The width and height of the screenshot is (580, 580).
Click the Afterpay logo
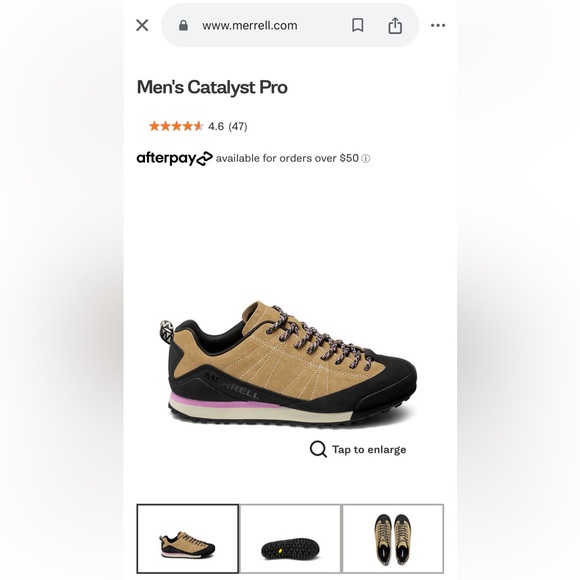point(175,158)
